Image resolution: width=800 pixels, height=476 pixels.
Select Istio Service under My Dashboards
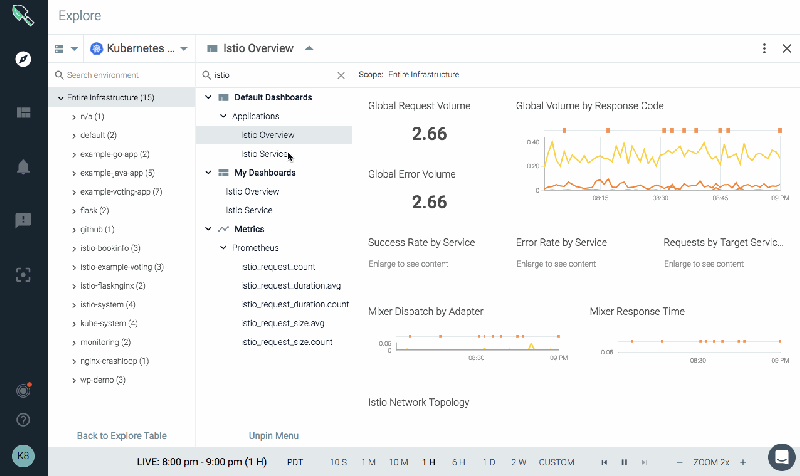(249, 210)
